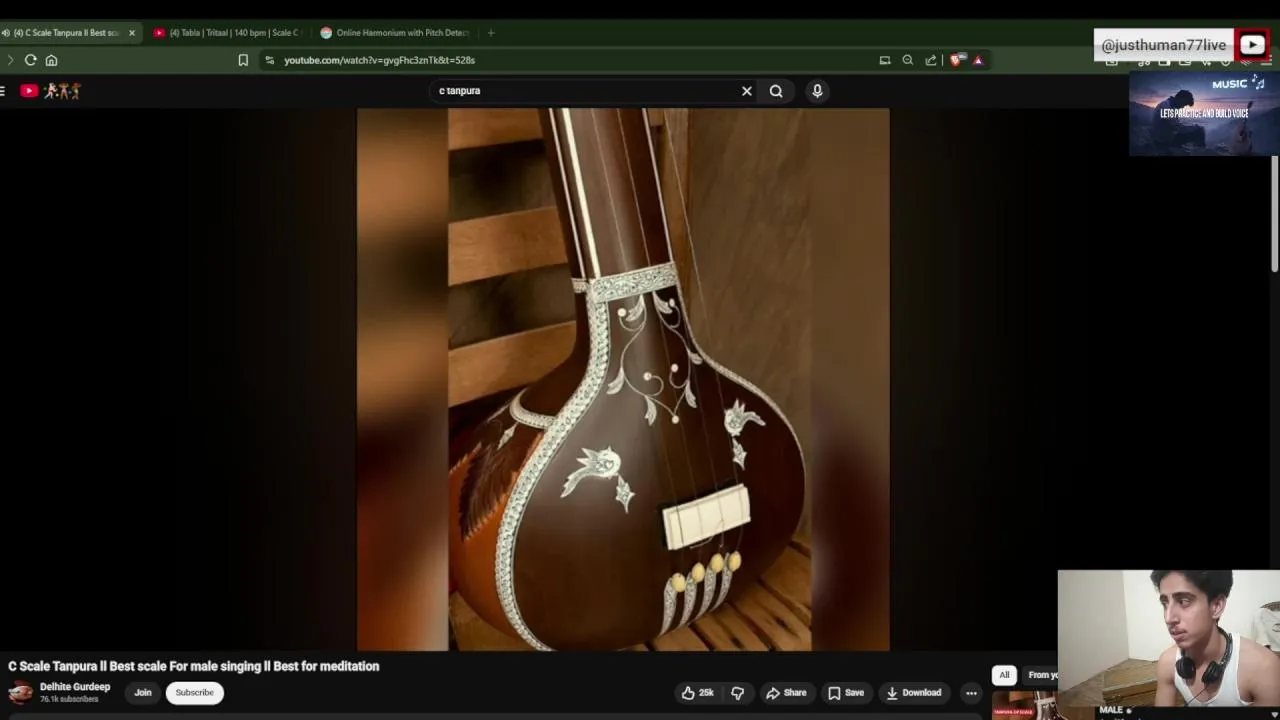Open the Brave Shields lion icon
The height and width of the screenshot is (720, 1280).
[x=956, y=60]
